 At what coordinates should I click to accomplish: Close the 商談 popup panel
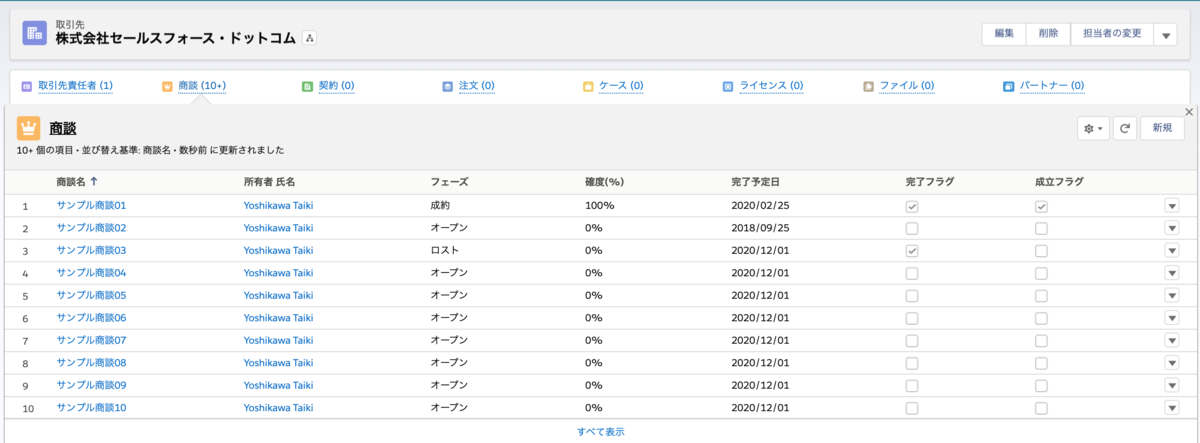pos(1188,112)
